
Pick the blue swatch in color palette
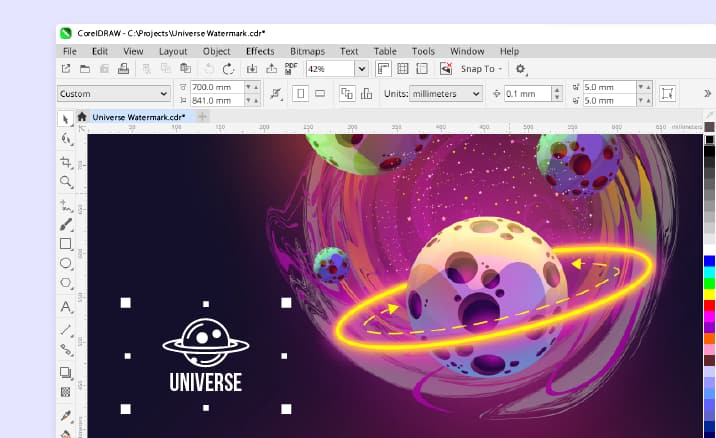[x=709, y=260]
